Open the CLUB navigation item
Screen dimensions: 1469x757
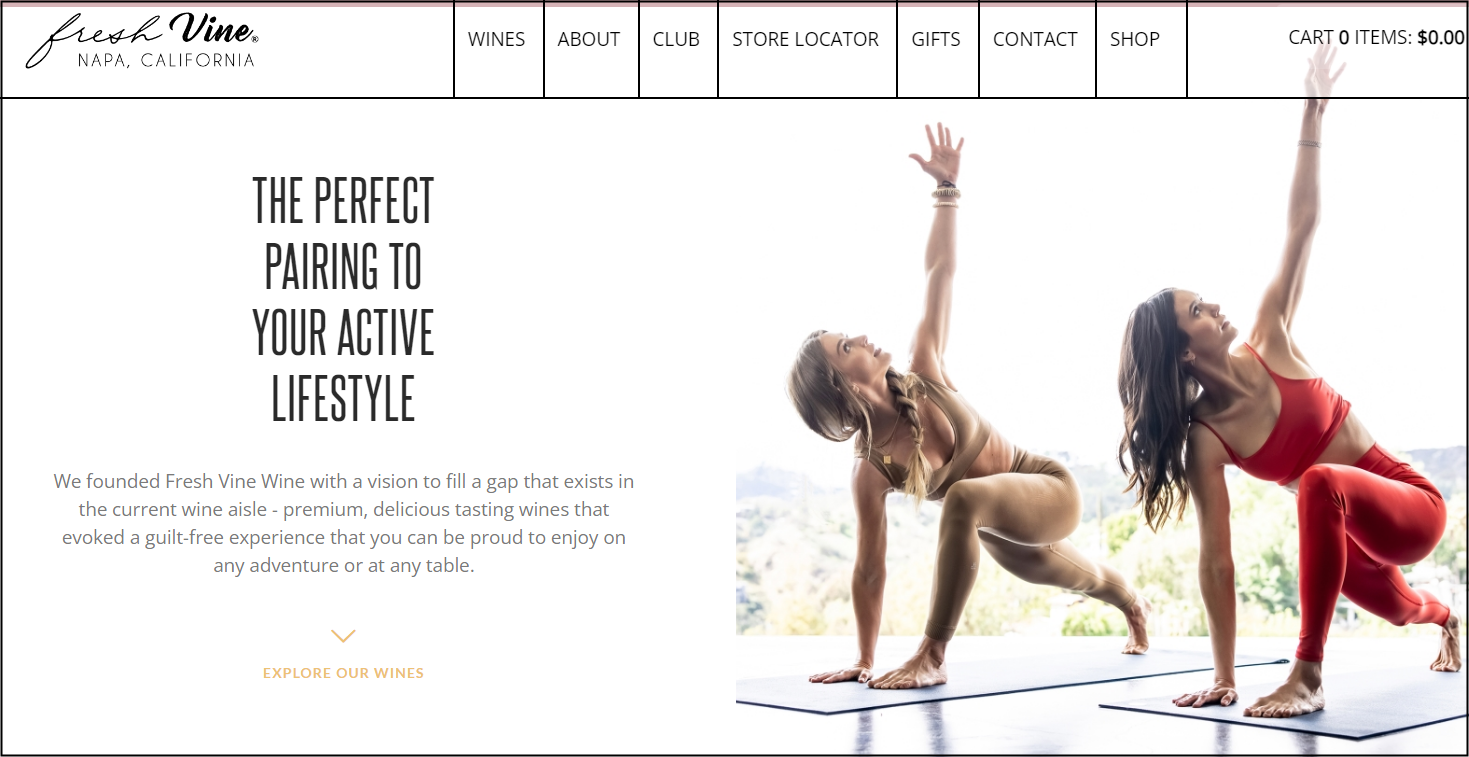[x=676, y=40]
